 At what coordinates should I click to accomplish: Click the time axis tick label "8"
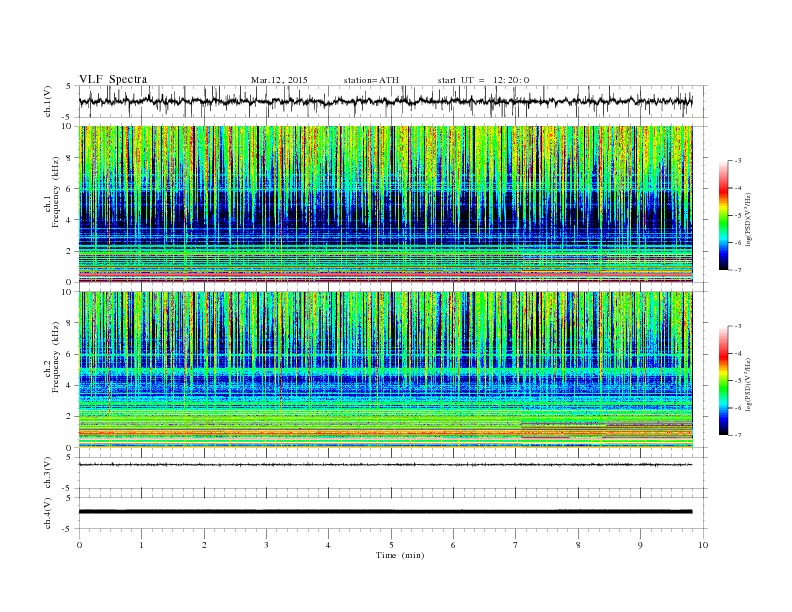[578, 545]
